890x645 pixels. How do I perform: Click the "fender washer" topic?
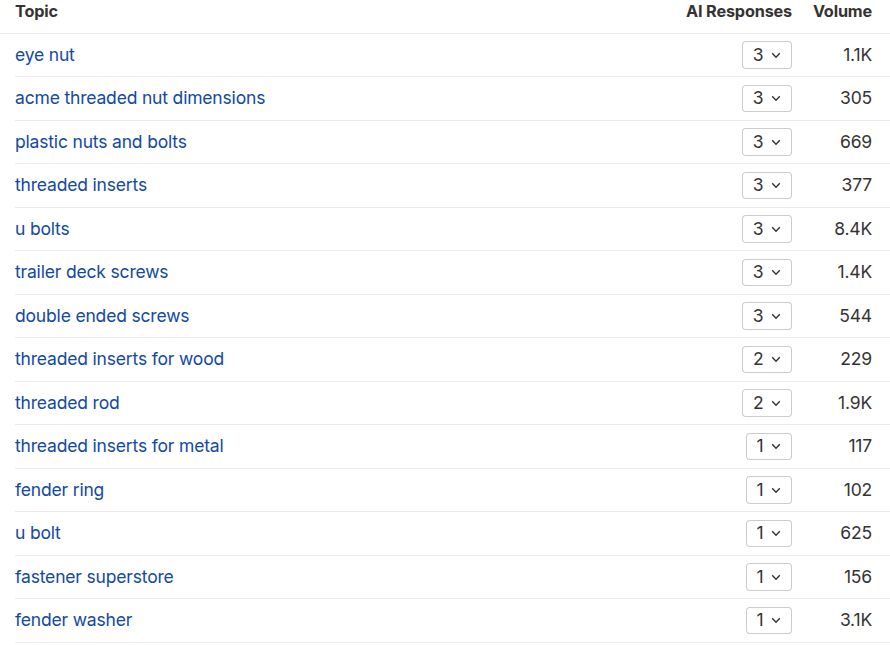click(74, 620)
